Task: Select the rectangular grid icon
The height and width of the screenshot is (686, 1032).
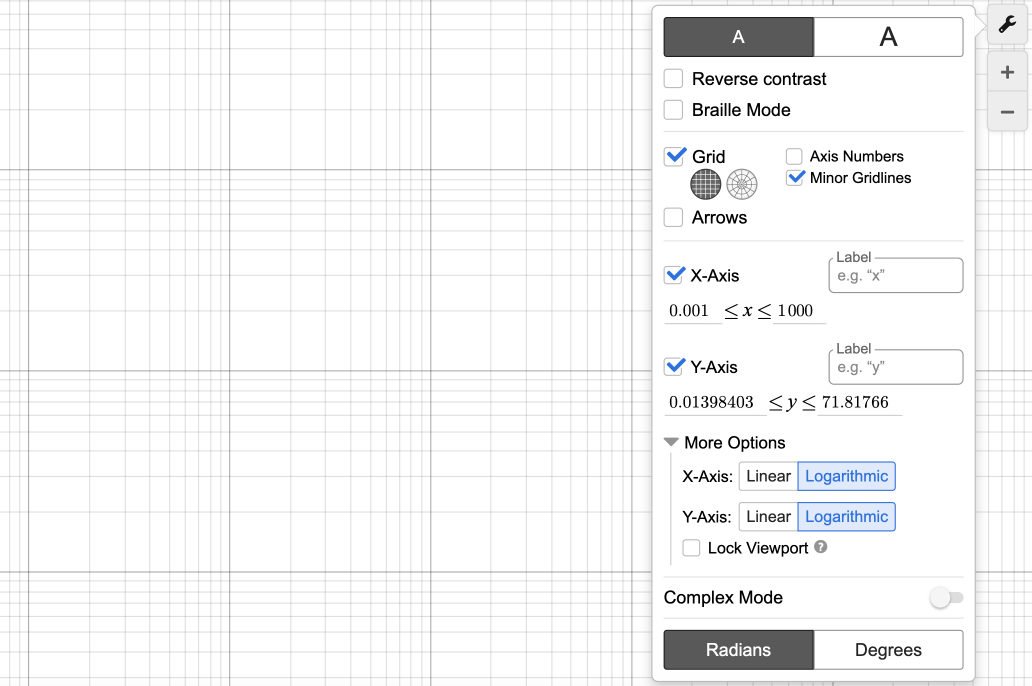Action: click(706, 184)
